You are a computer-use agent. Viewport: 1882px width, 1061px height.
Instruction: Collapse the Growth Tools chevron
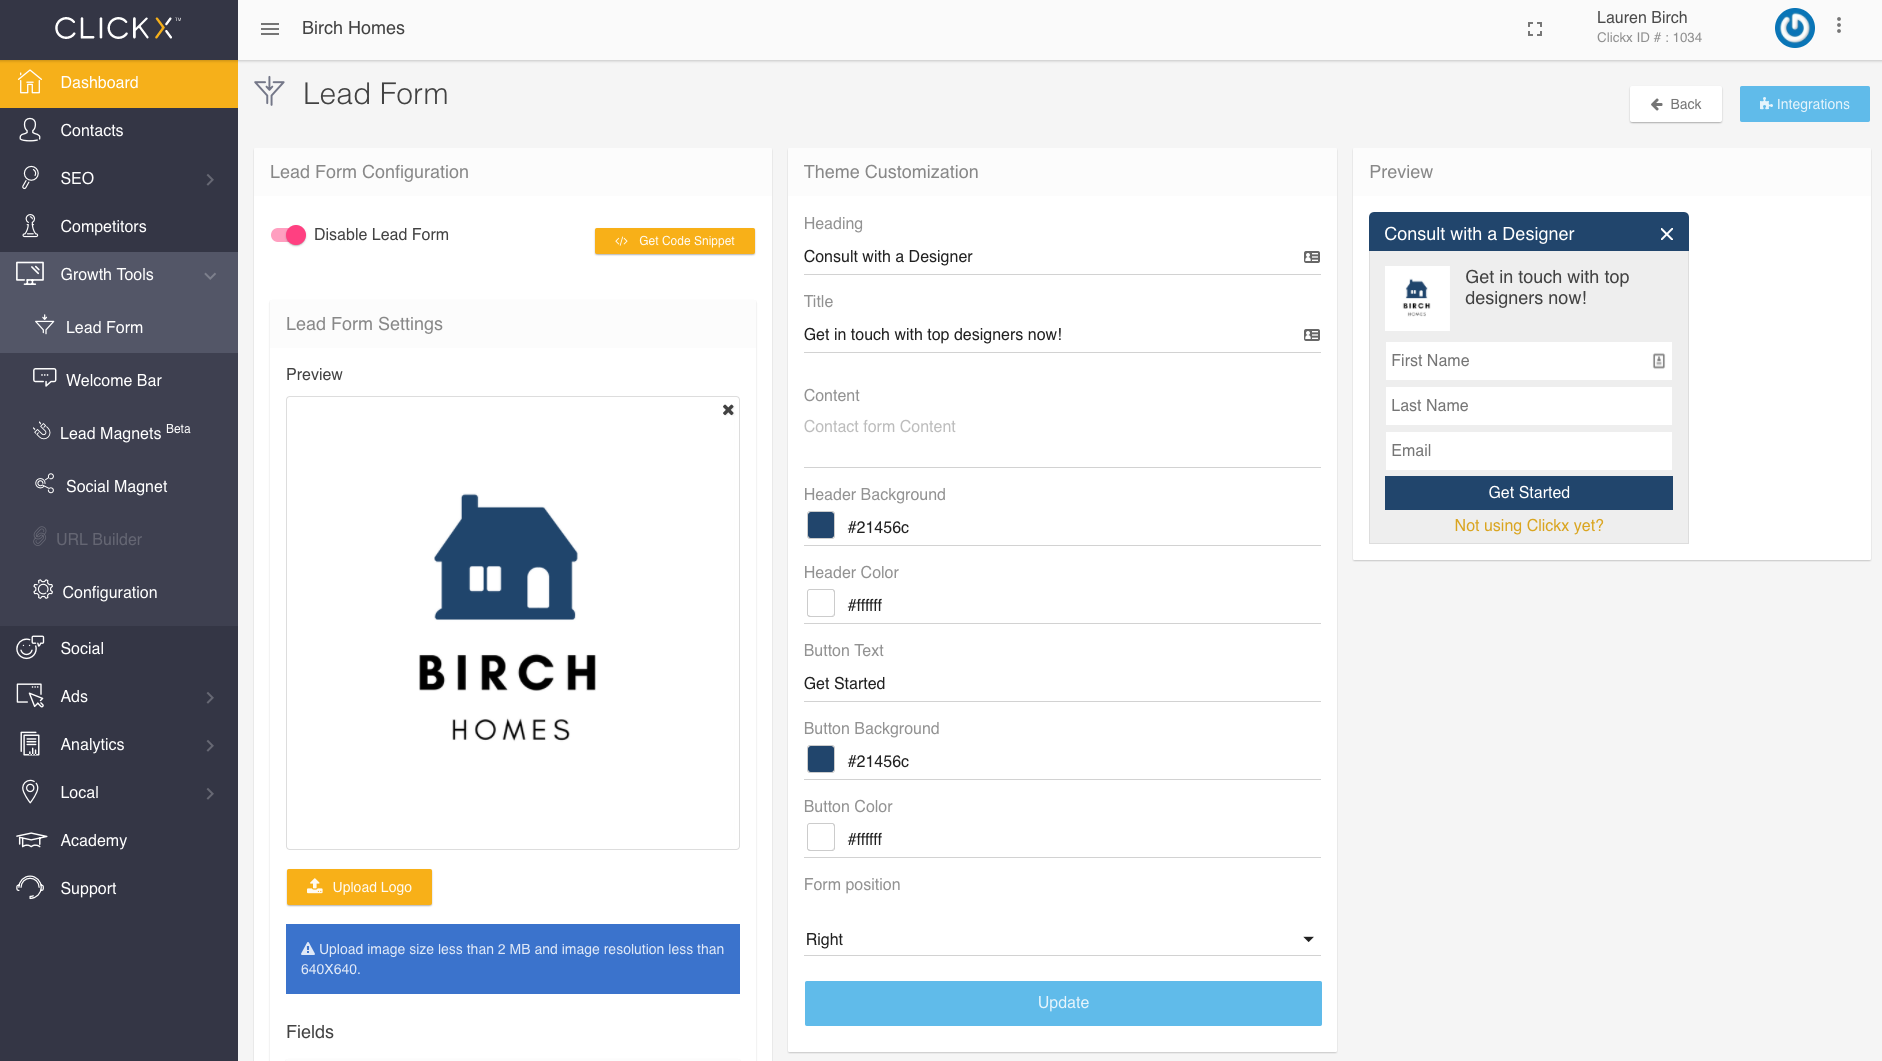[210, 275]
